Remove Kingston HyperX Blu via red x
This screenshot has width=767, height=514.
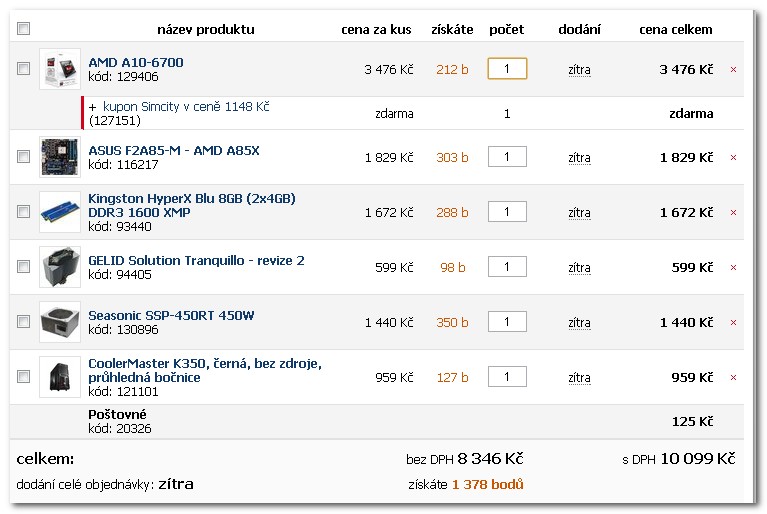pyautogui.click(x=733, y=213)
